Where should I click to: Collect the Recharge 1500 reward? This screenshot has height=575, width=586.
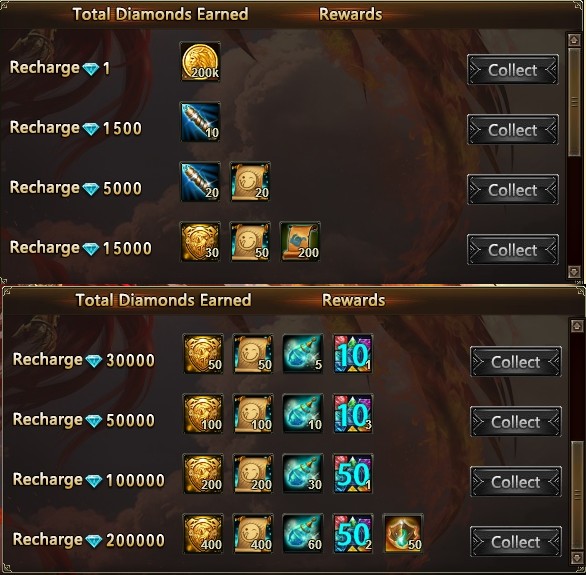pos(513,130)
